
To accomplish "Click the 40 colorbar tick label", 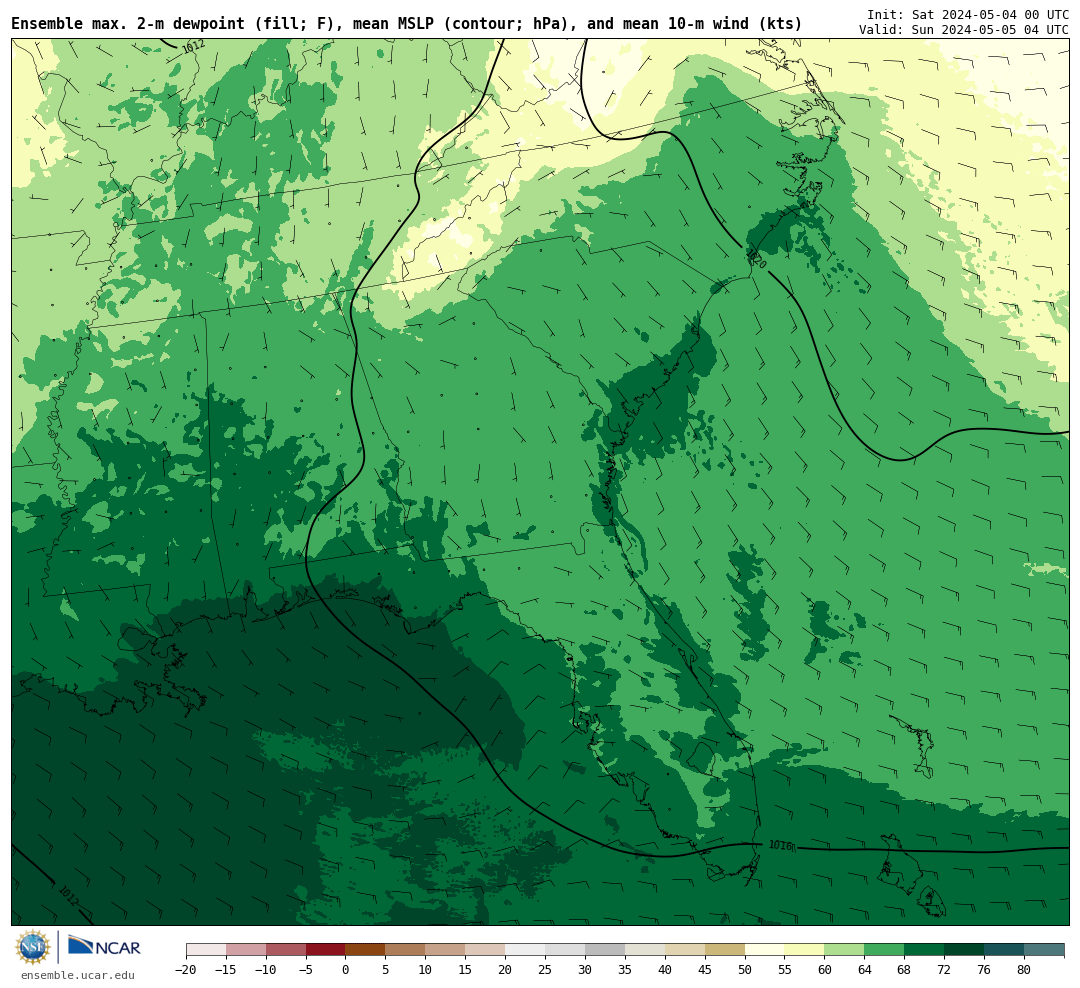I will 665,969.
